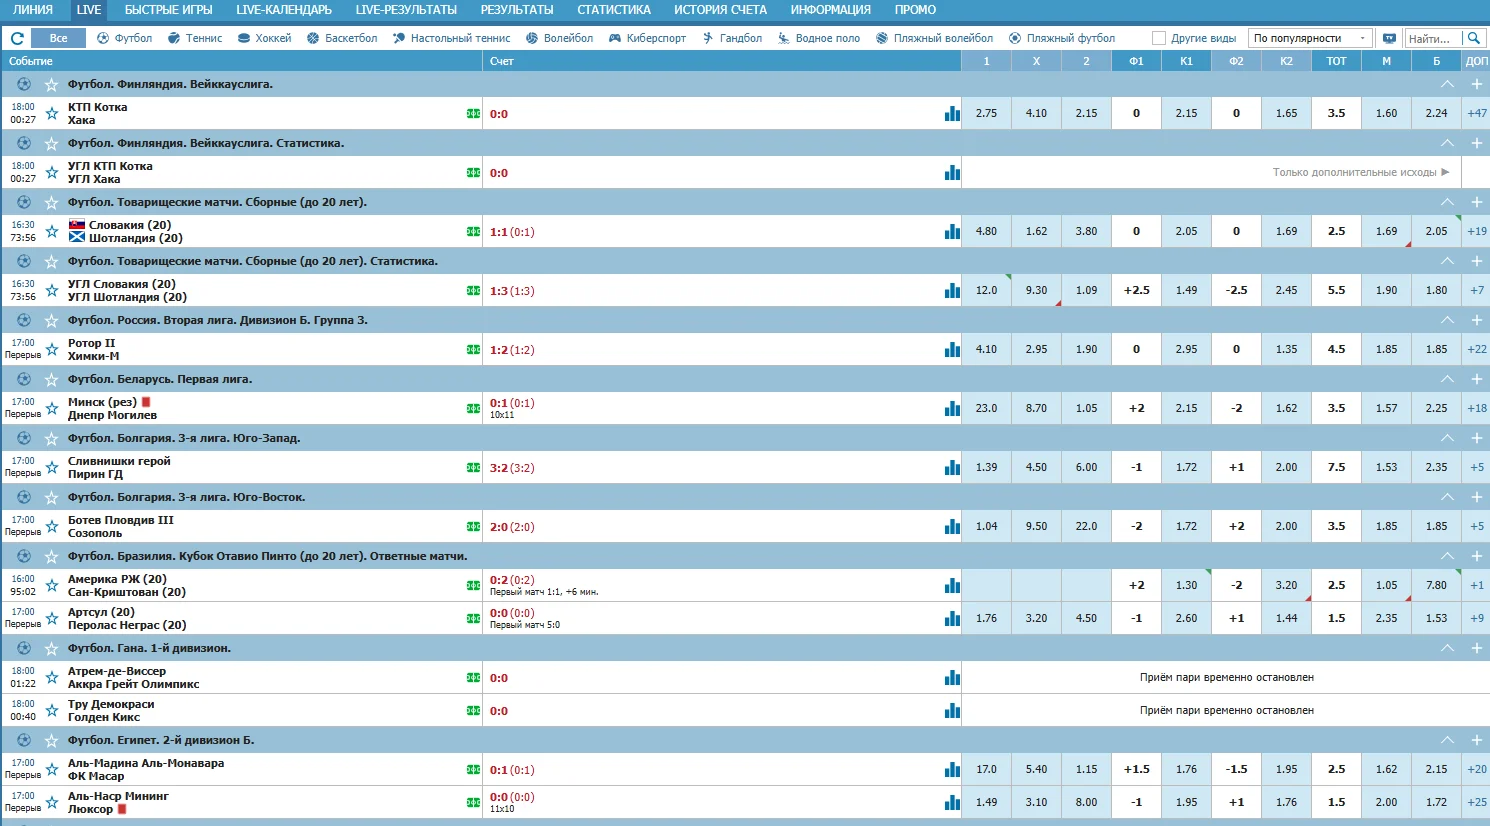
Task: Open the По популярности sorting dropdown
Action: point(1310,38)
